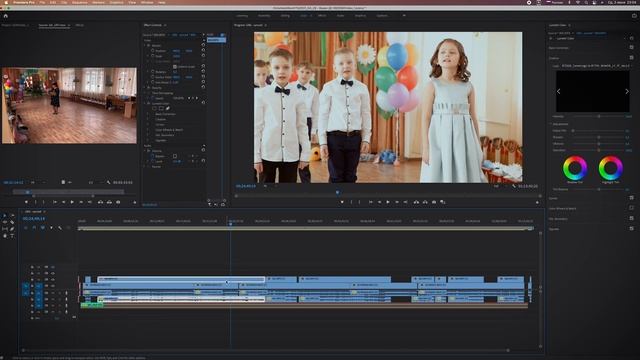Open workspace overflow chevron menu
The height and width of the screenshot is (360, 640).
click(x=404, y=16)
